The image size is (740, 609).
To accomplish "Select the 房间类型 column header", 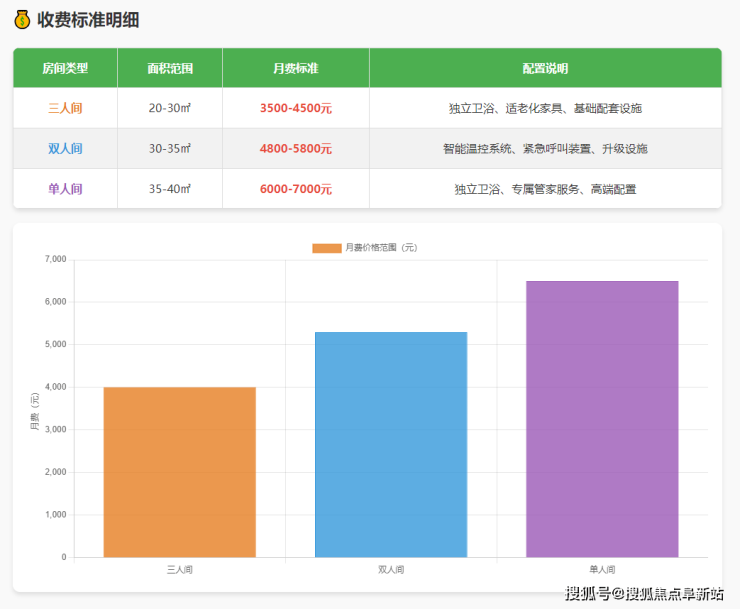I will tap(65, 68).
